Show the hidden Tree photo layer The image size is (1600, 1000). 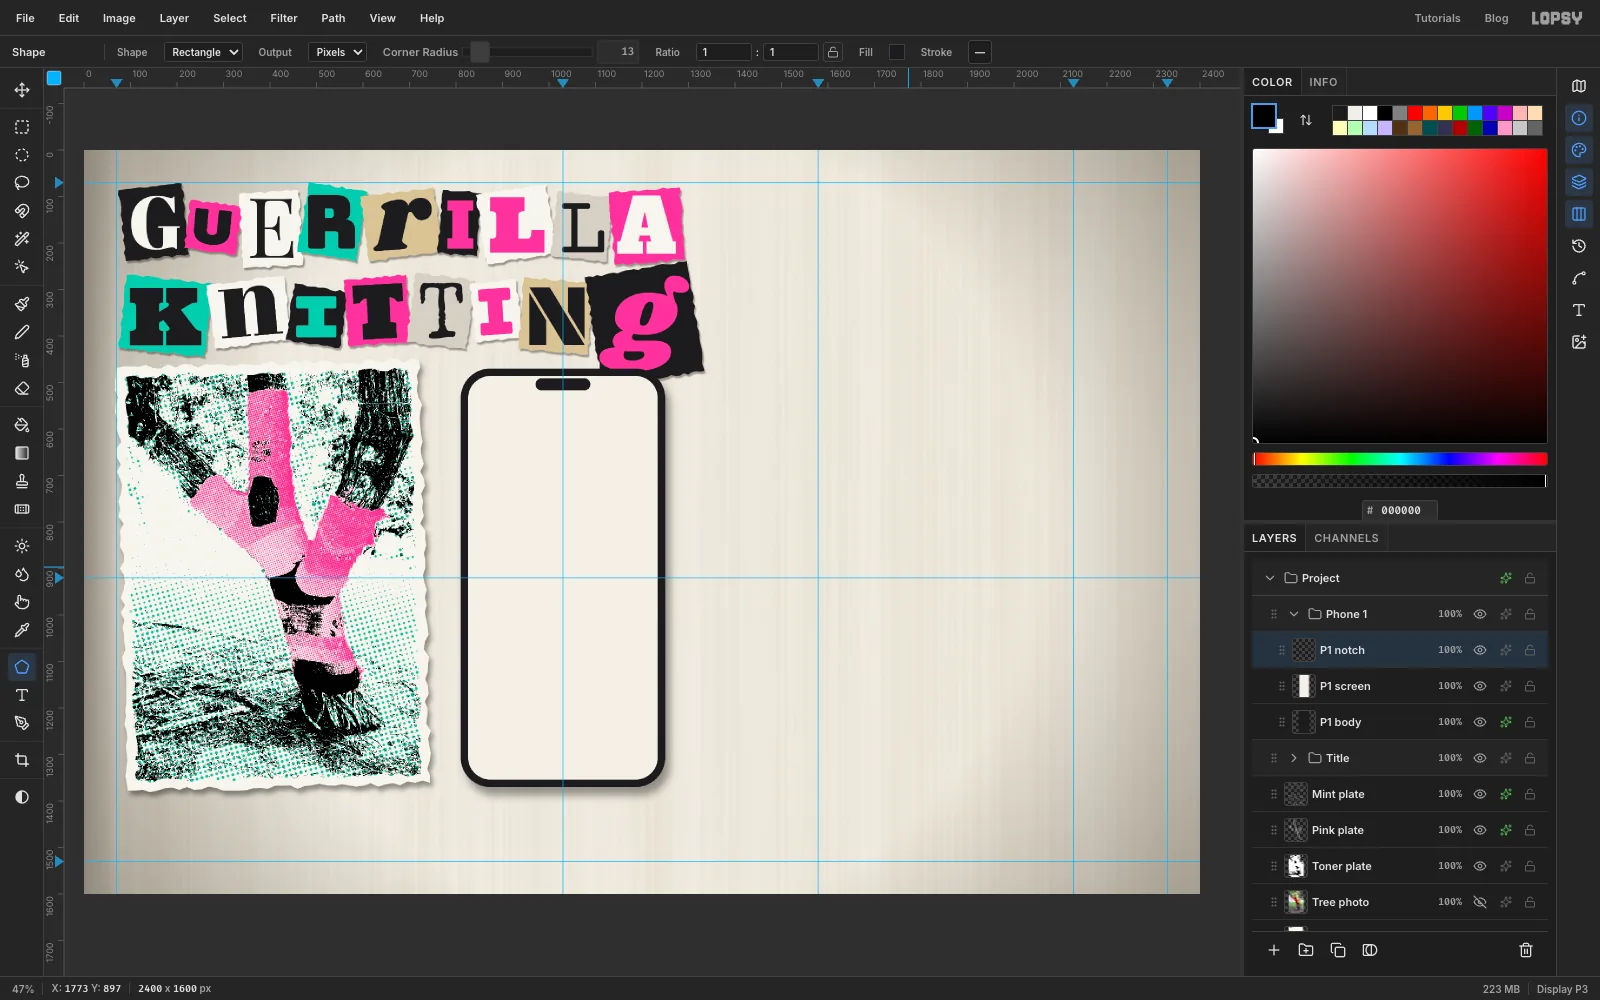(1480, 902)
